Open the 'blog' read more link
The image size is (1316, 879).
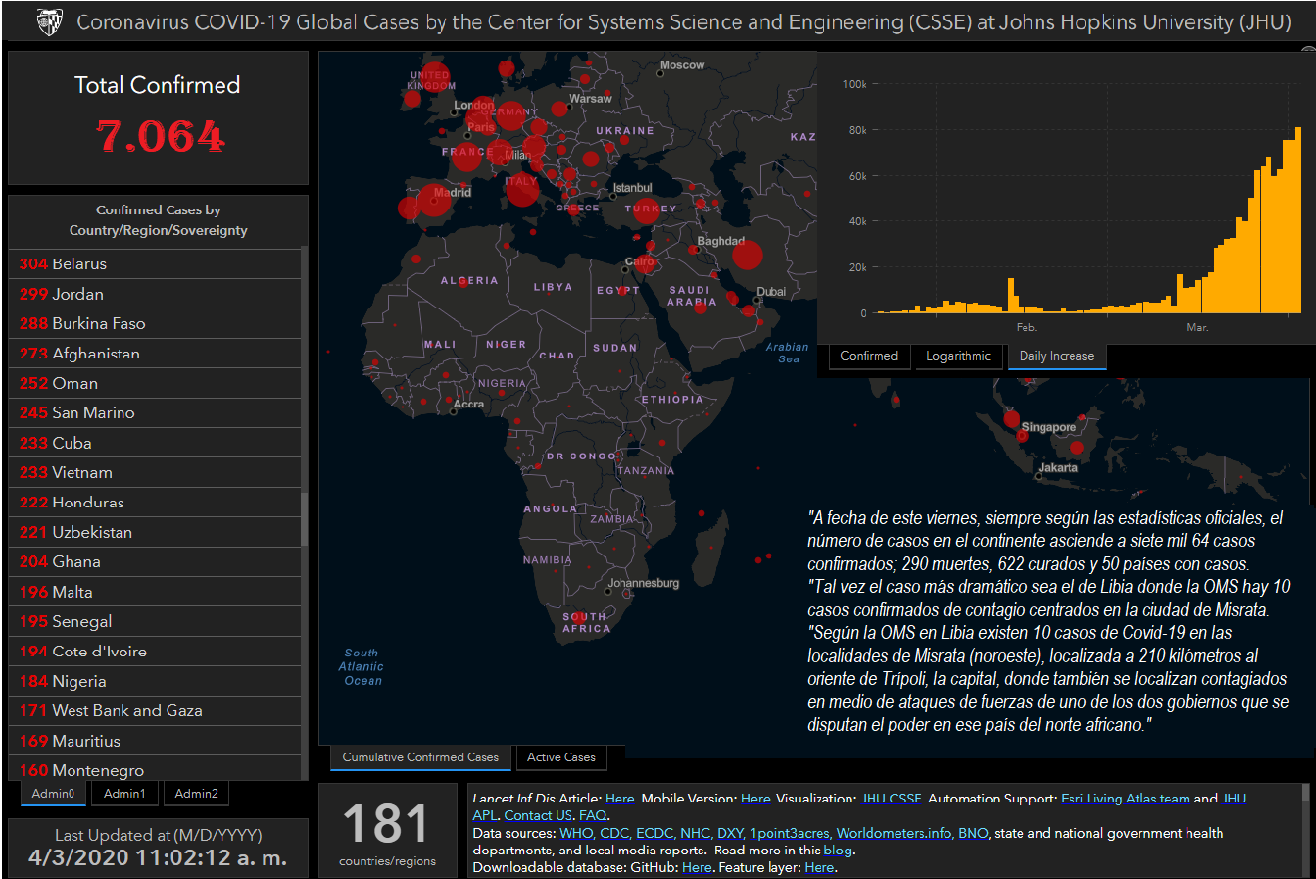pos(837,850)
